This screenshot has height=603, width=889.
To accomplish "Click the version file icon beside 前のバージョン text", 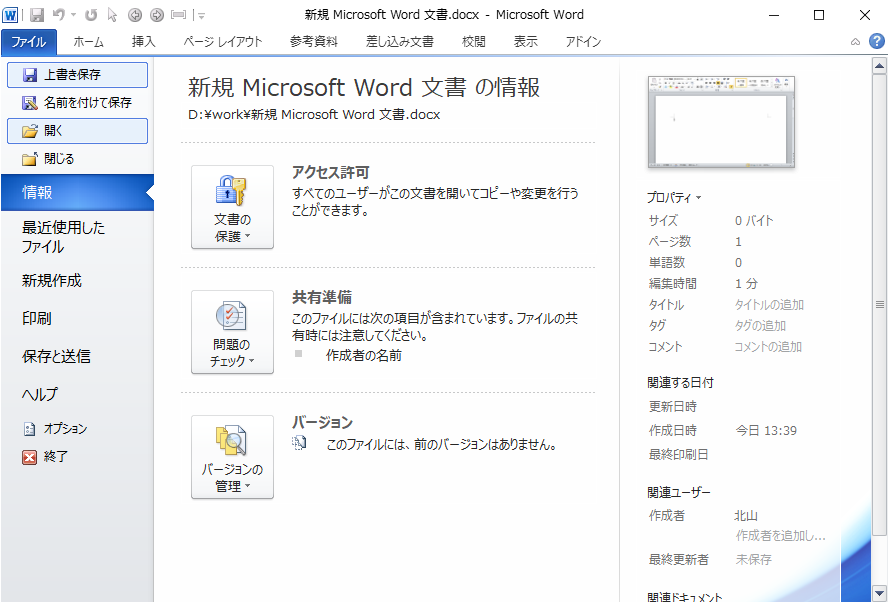I will pyautogui.click(x=299, y=444).
